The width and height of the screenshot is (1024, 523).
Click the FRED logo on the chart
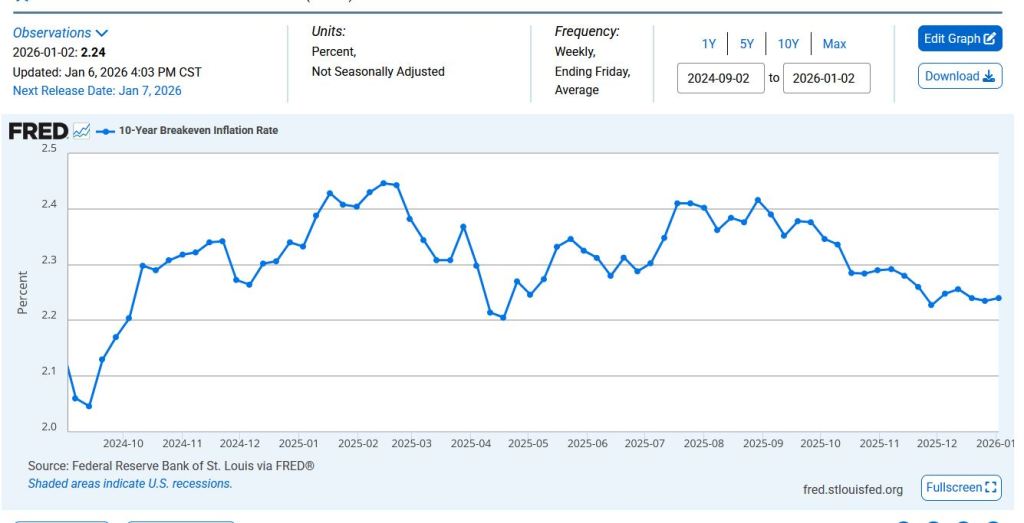coord(38,131)
